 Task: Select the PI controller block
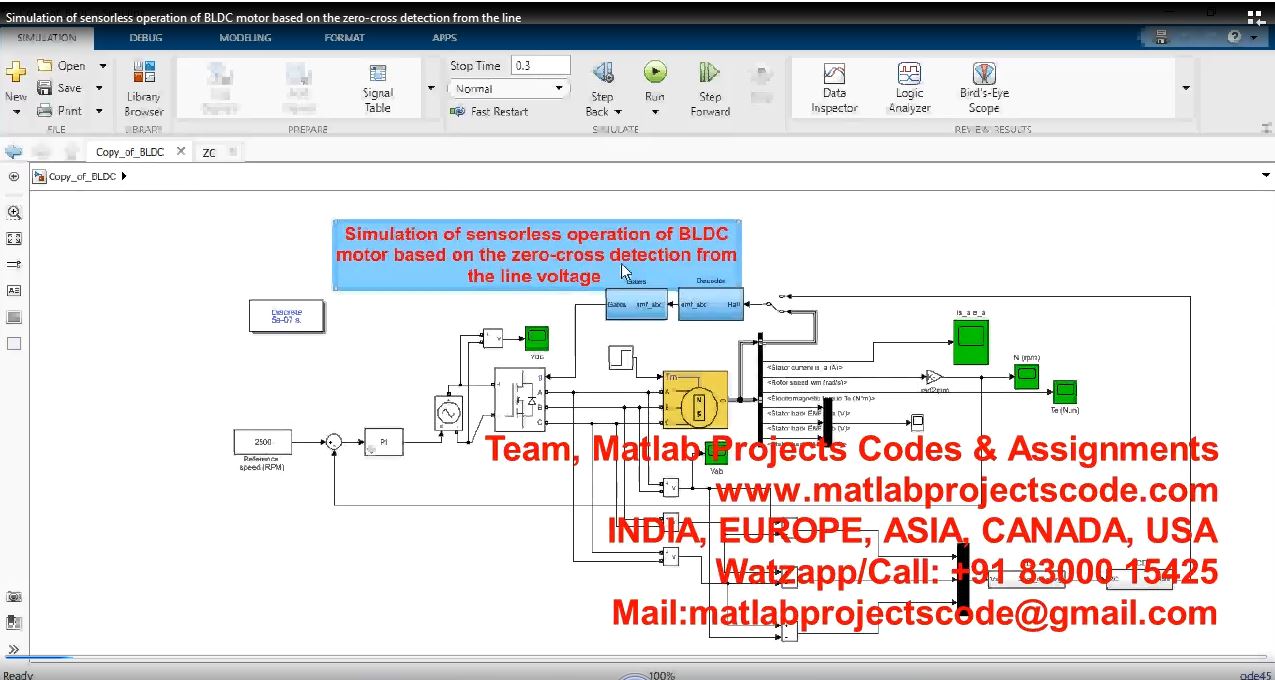383,441
